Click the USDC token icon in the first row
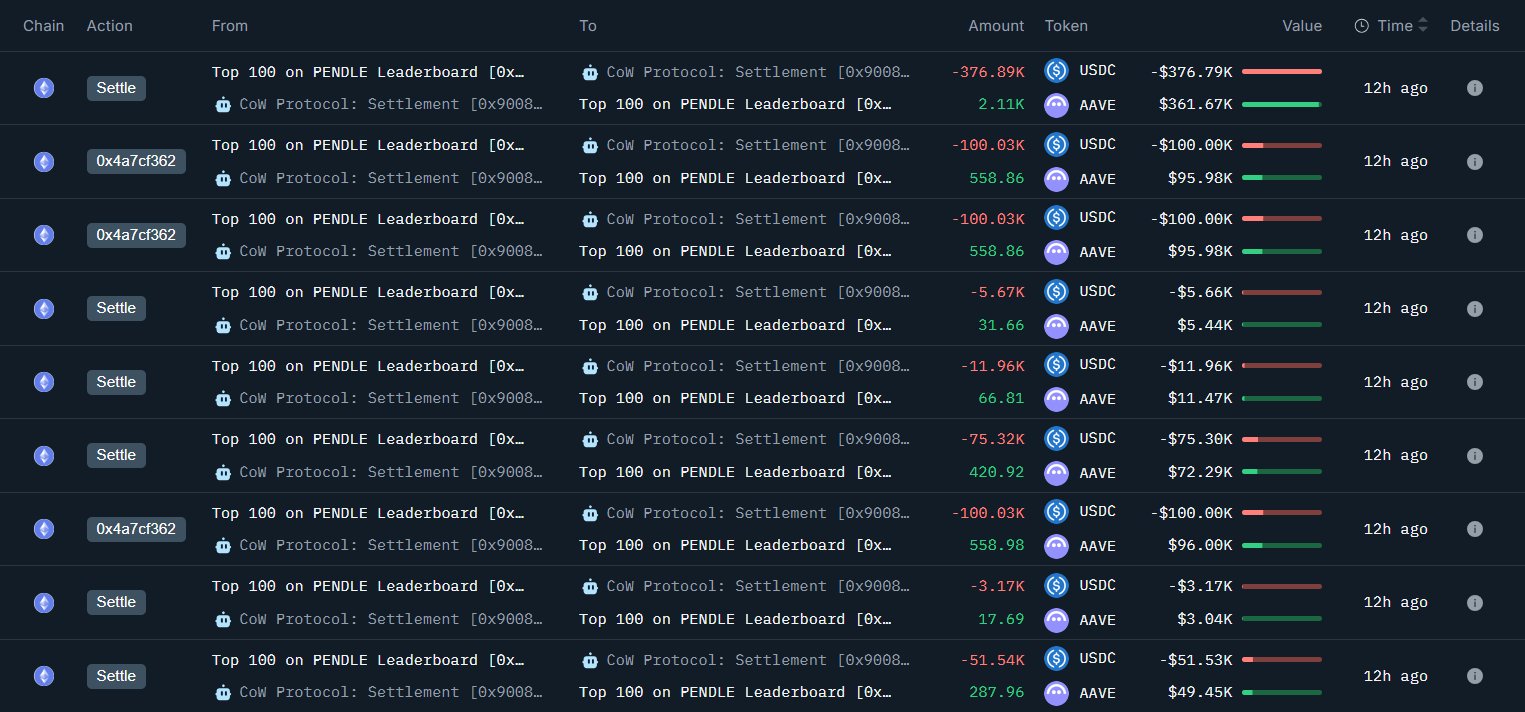1525x712 pixels. point(1056,71)
